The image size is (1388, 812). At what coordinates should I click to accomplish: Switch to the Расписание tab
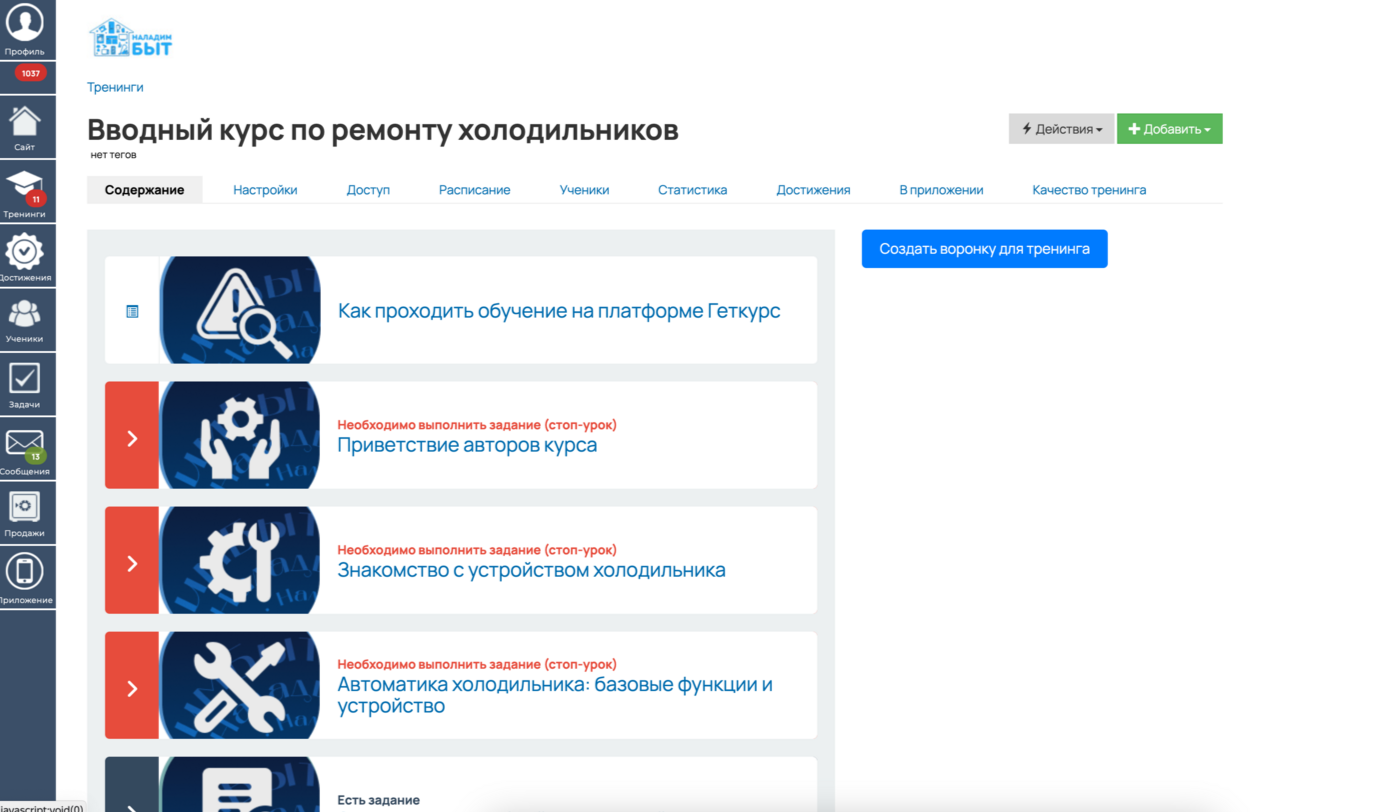click(x=474, y=190)
